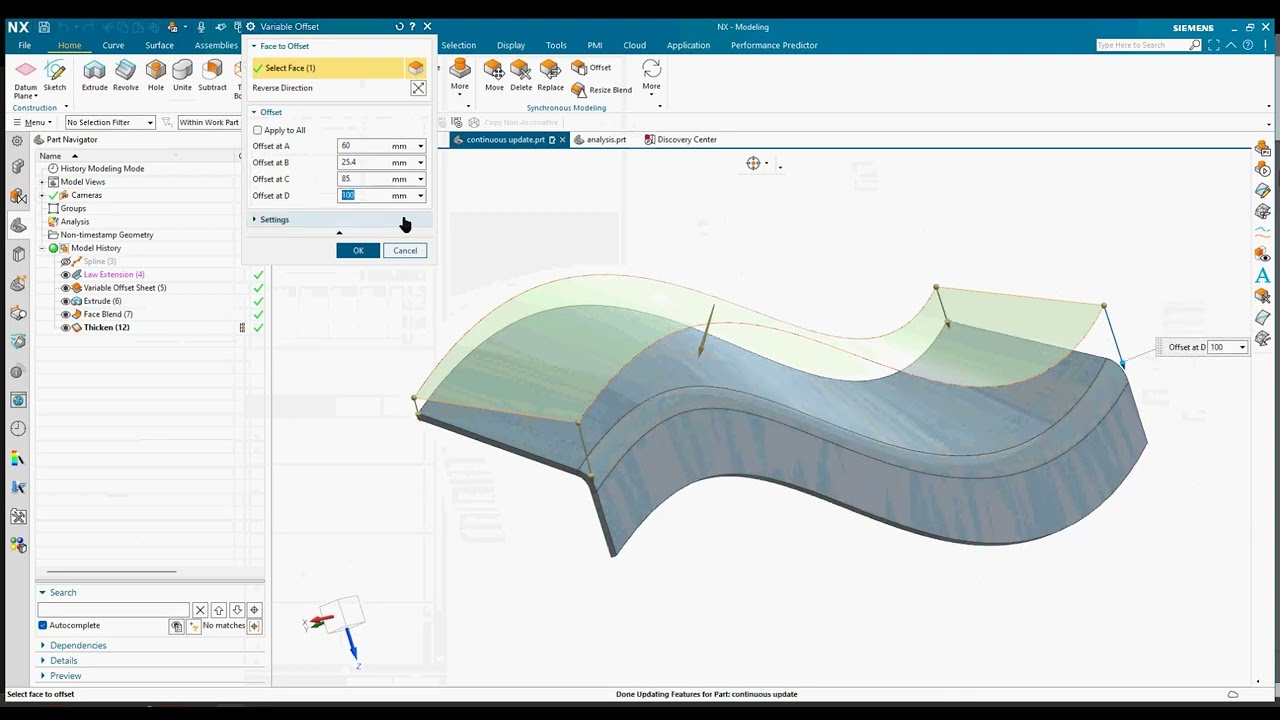Hide the Variable Offset Sheet (5) feature
Image resolution: width=1280 pixels, height=720 pixels.
click(65, 288)
